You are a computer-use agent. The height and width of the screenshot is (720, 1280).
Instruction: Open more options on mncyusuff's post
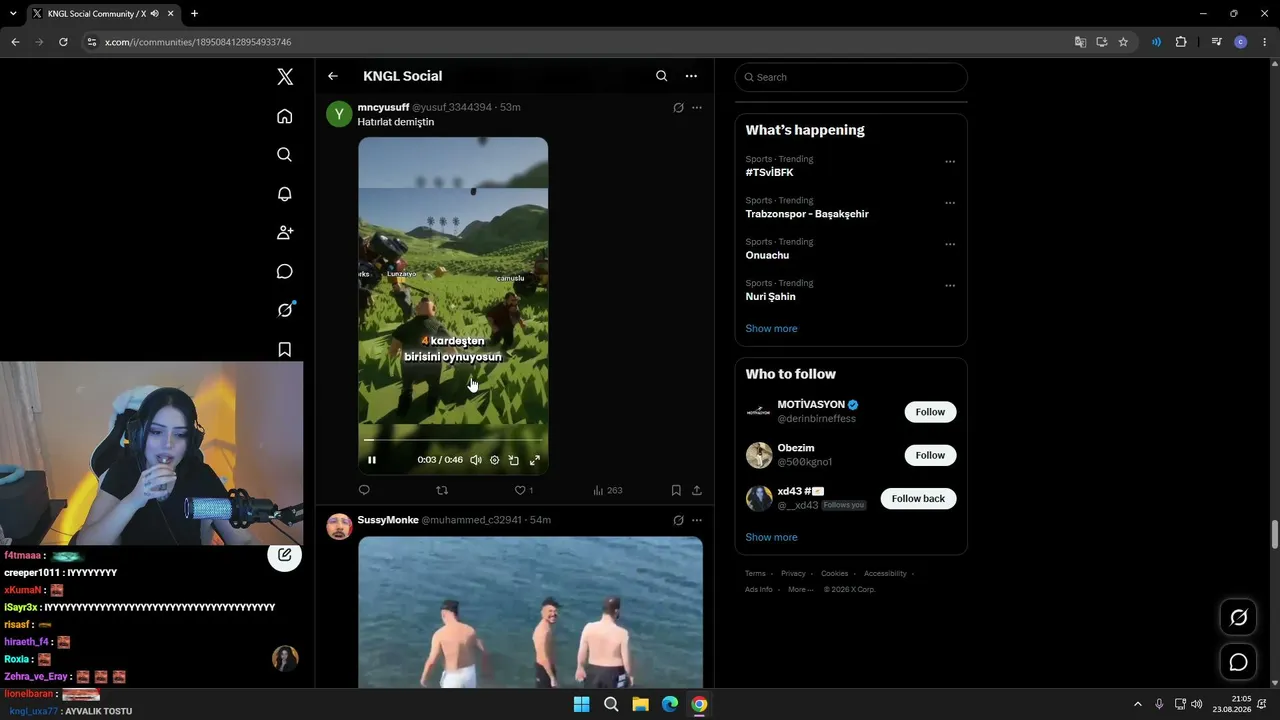pyautogui.click(x=697, y=108)
